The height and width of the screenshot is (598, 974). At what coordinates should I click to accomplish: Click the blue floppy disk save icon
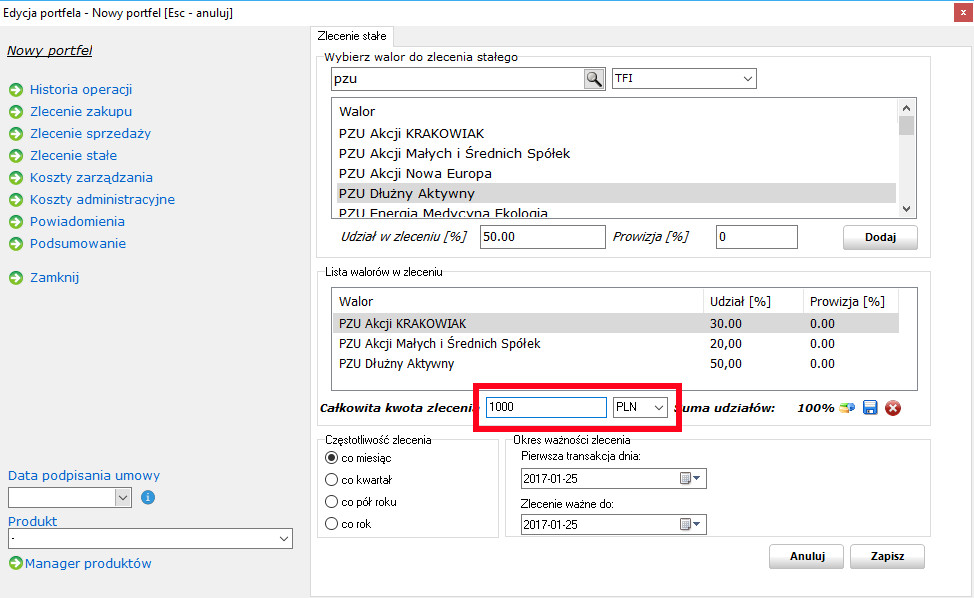[x=870, y=408]
